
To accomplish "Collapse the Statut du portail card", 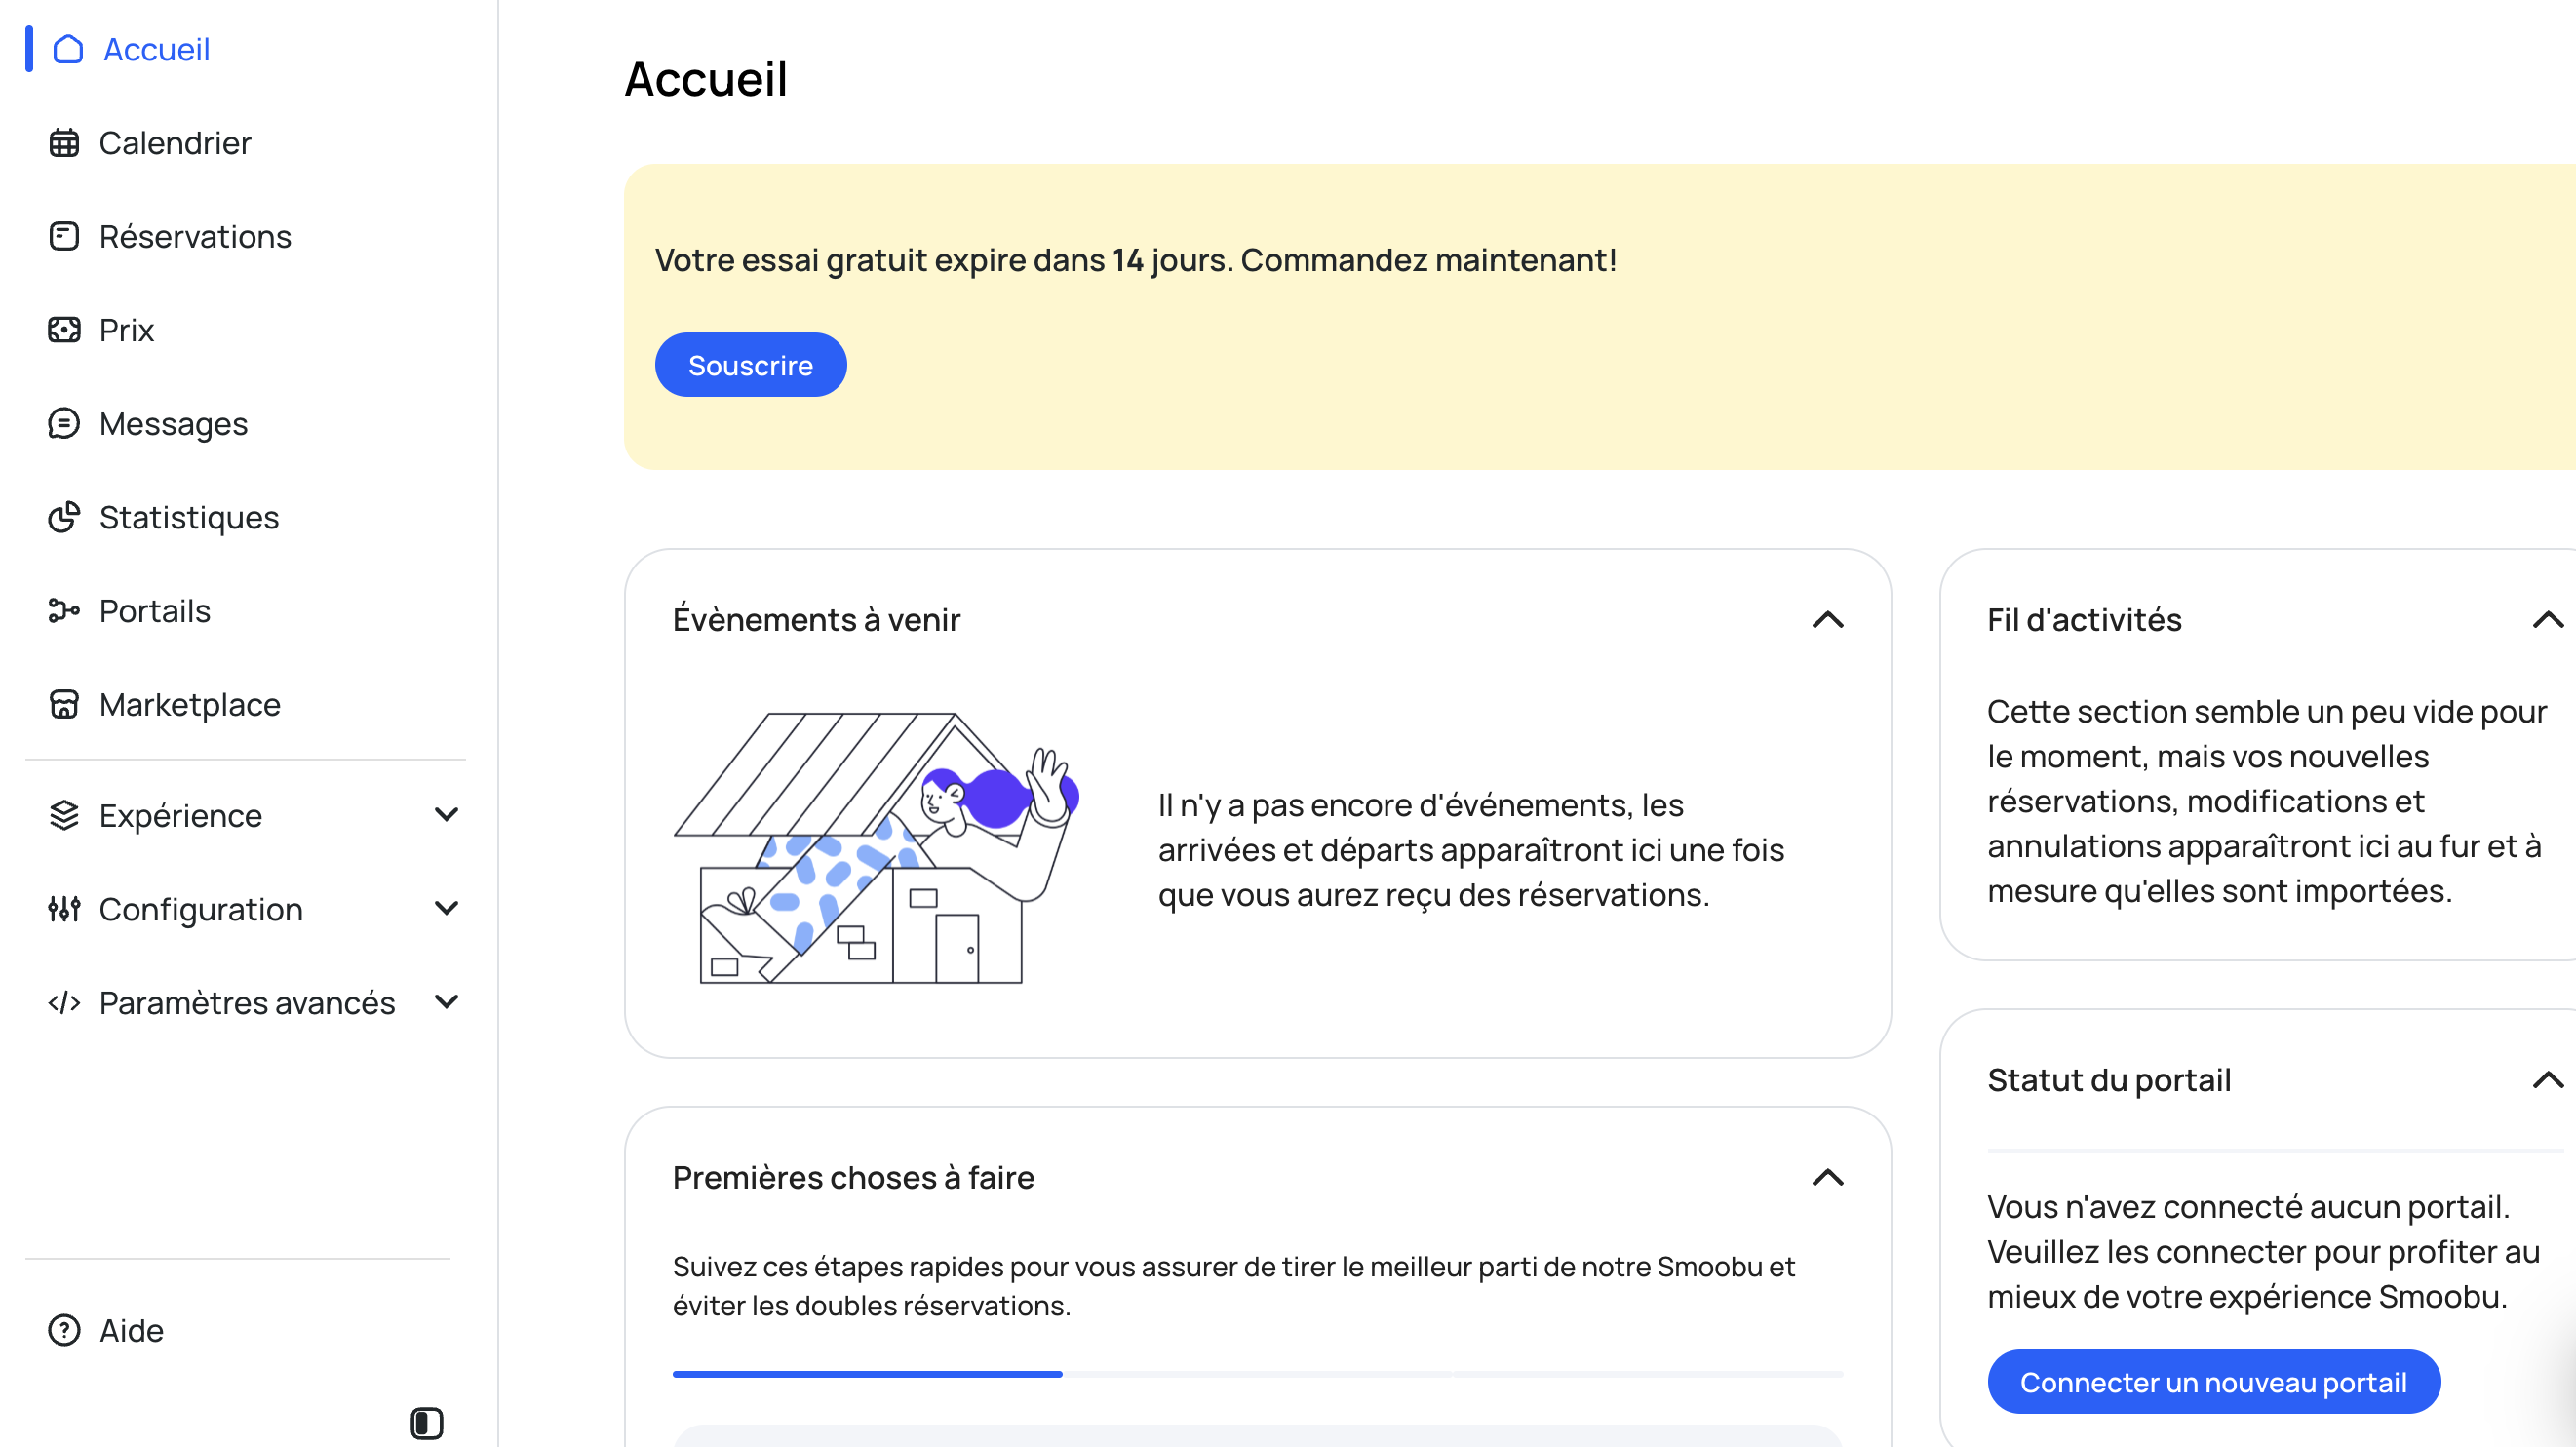I will pyautogui.click(x=2548, y=1080).
